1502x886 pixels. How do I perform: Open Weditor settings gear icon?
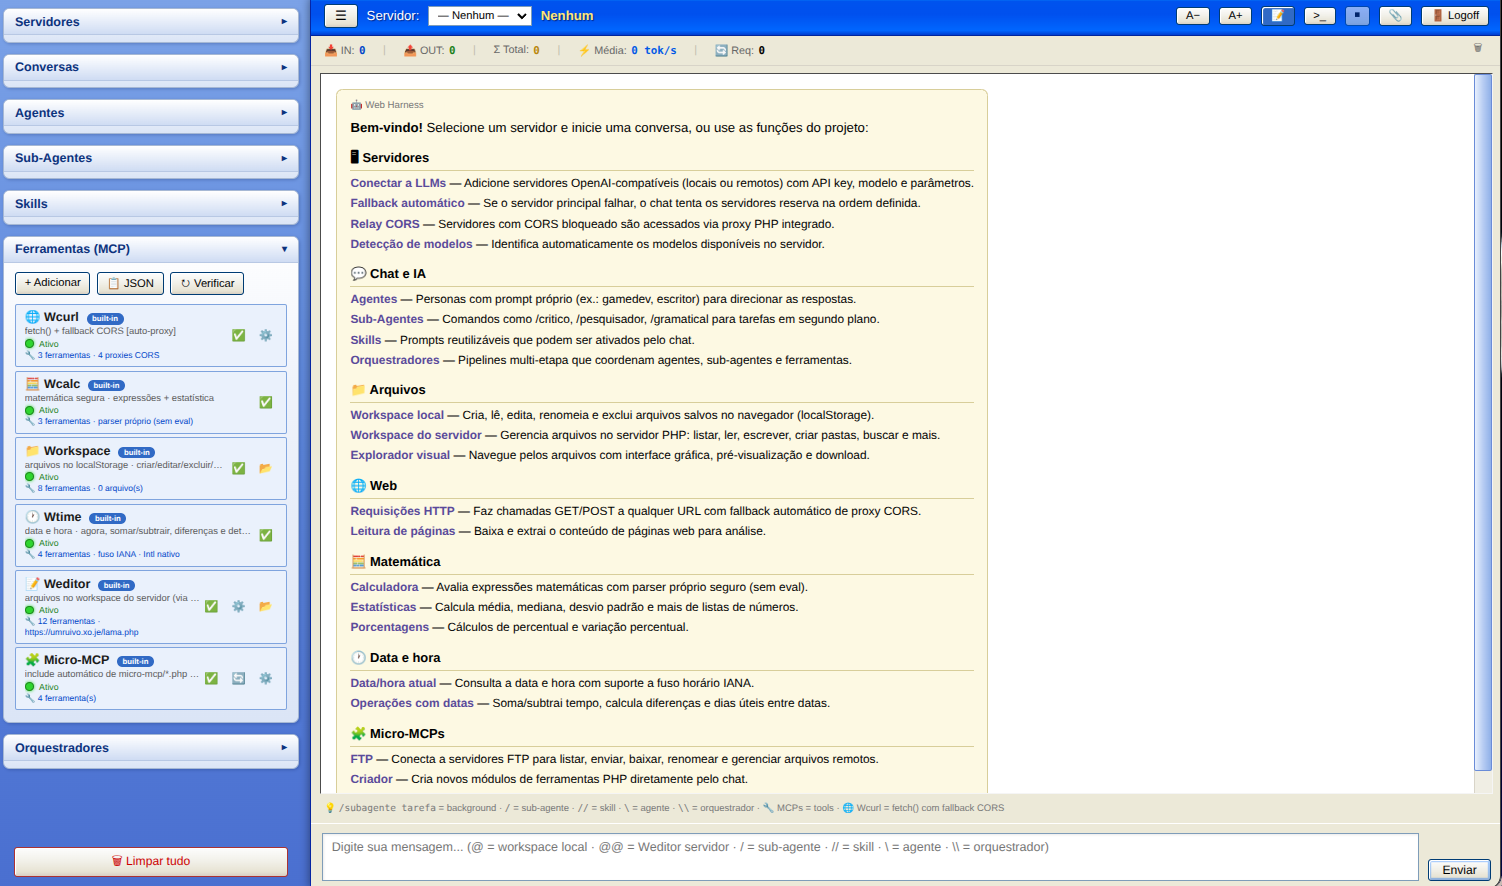tap(239, 606)
